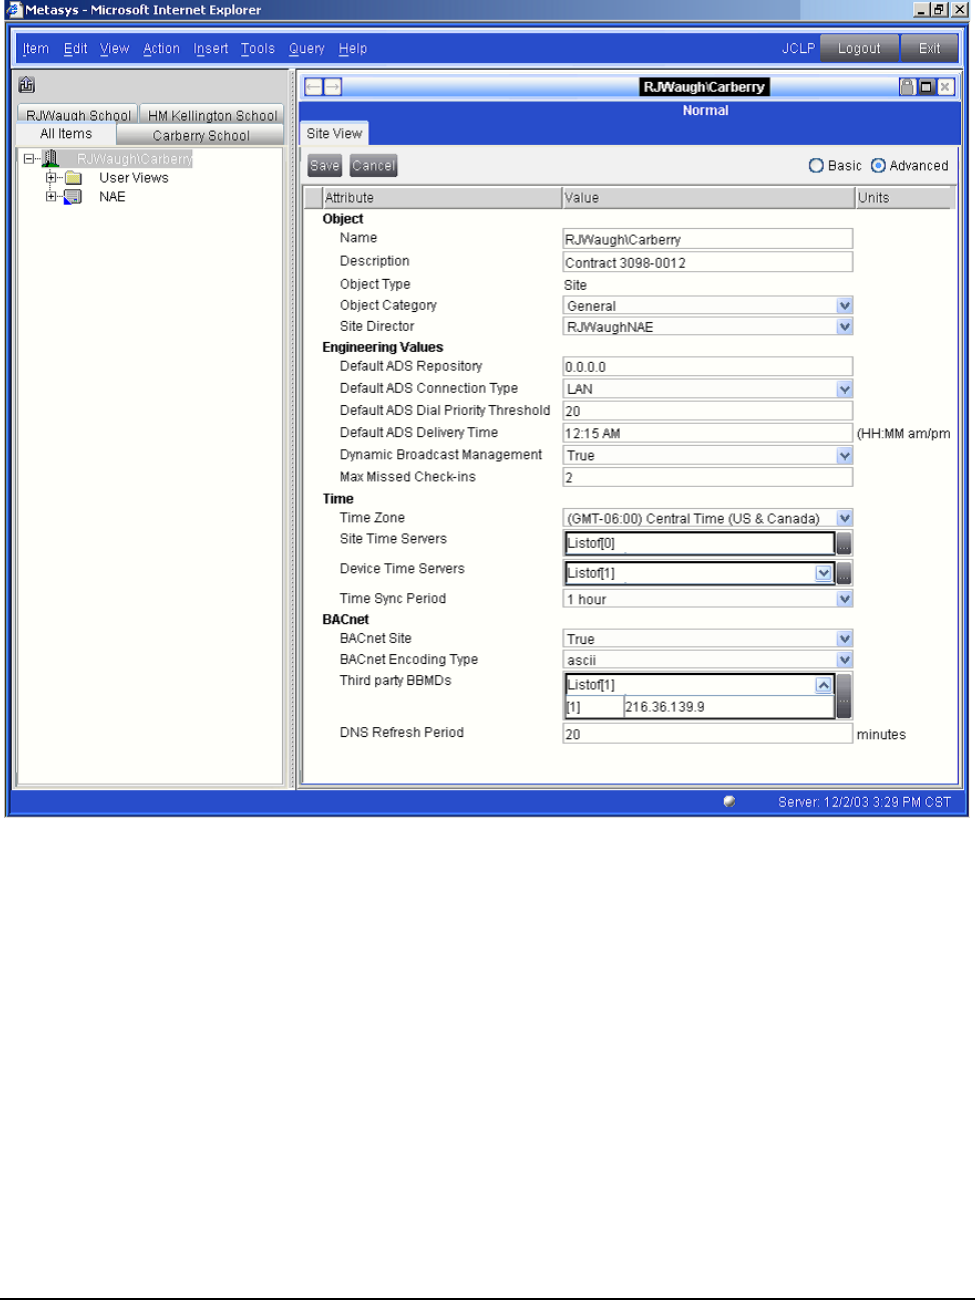This screenshot has height=1300, width=975.
Task: Collapse the Third party BBMDs list arrow
Action: coord(823,685)
